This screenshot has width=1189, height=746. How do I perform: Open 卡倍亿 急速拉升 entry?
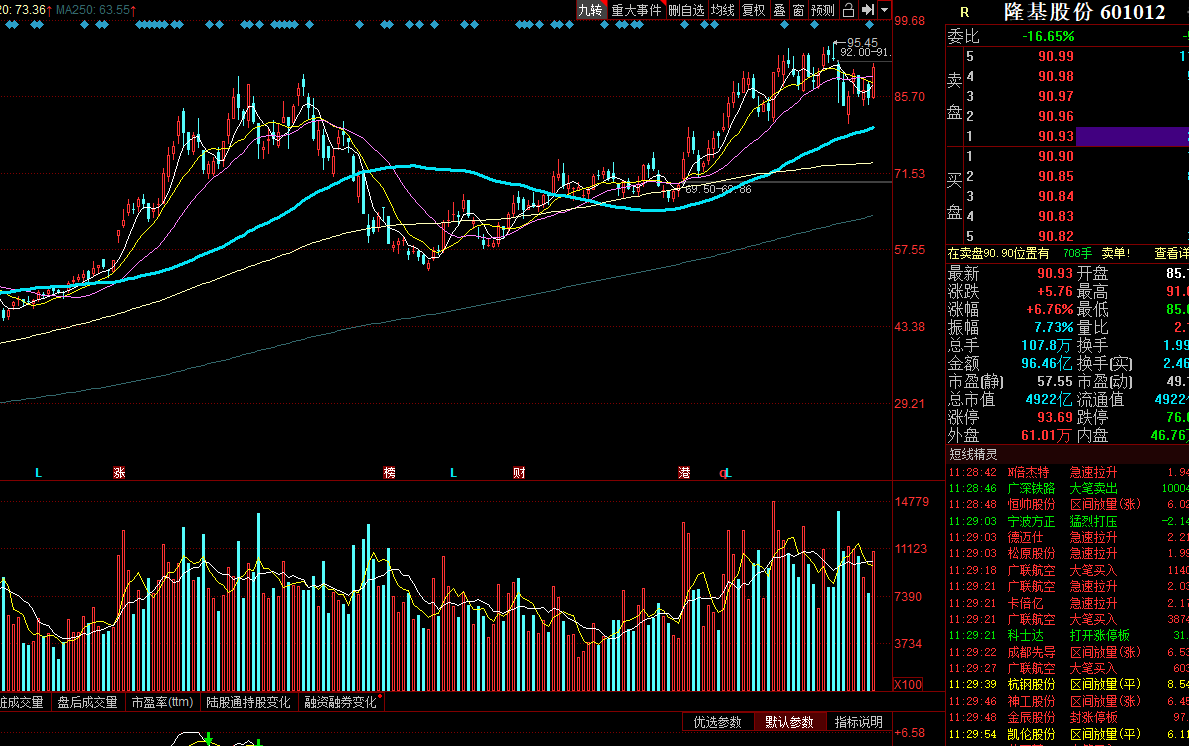tap(1068, 603)
